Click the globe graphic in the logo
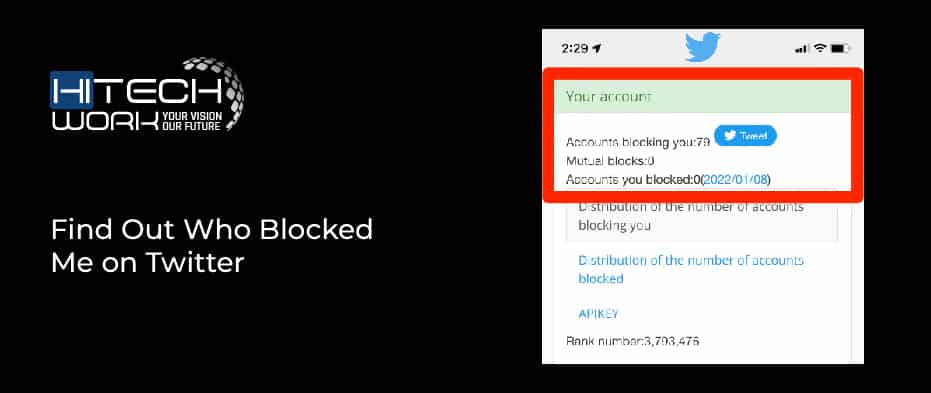The height and width of the screenshot is (393, 931). (x=220, y=93)
